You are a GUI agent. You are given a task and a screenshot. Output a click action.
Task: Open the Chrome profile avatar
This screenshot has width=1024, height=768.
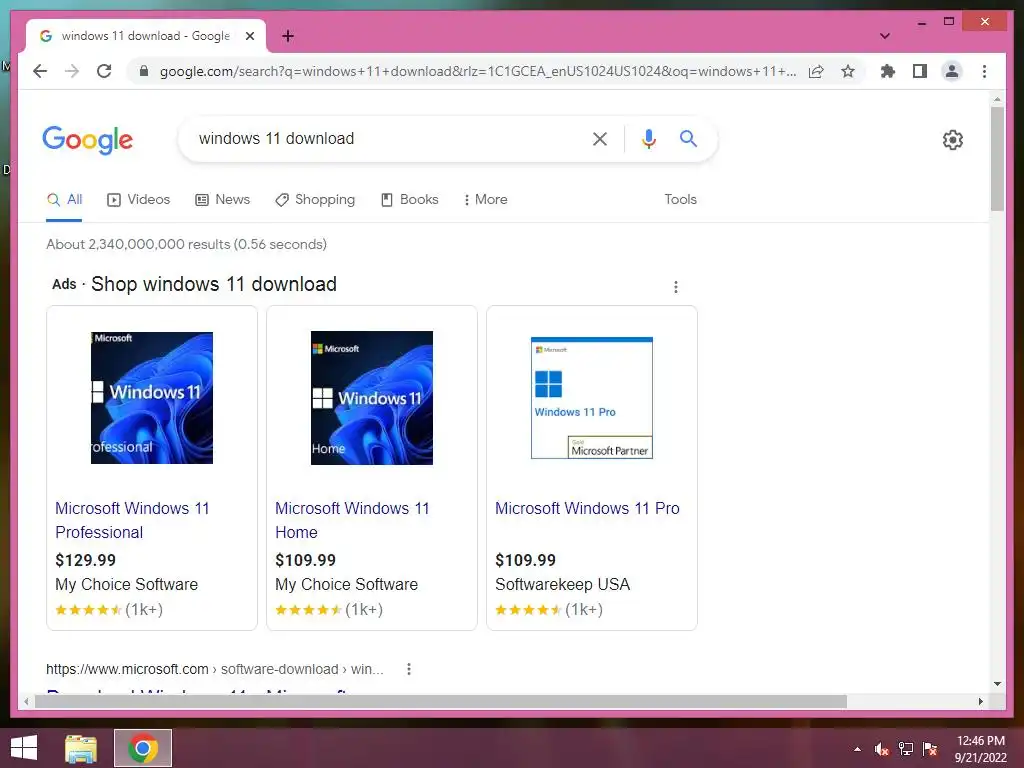(x=952, y=71)
